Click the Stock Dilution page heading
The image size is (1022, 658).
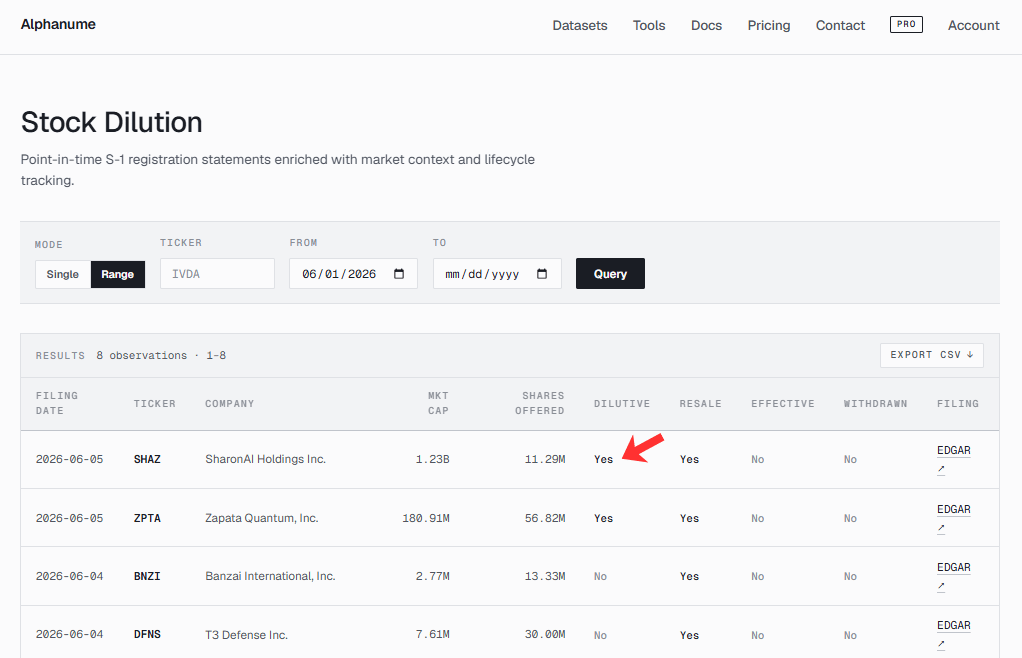click(111, 122)
